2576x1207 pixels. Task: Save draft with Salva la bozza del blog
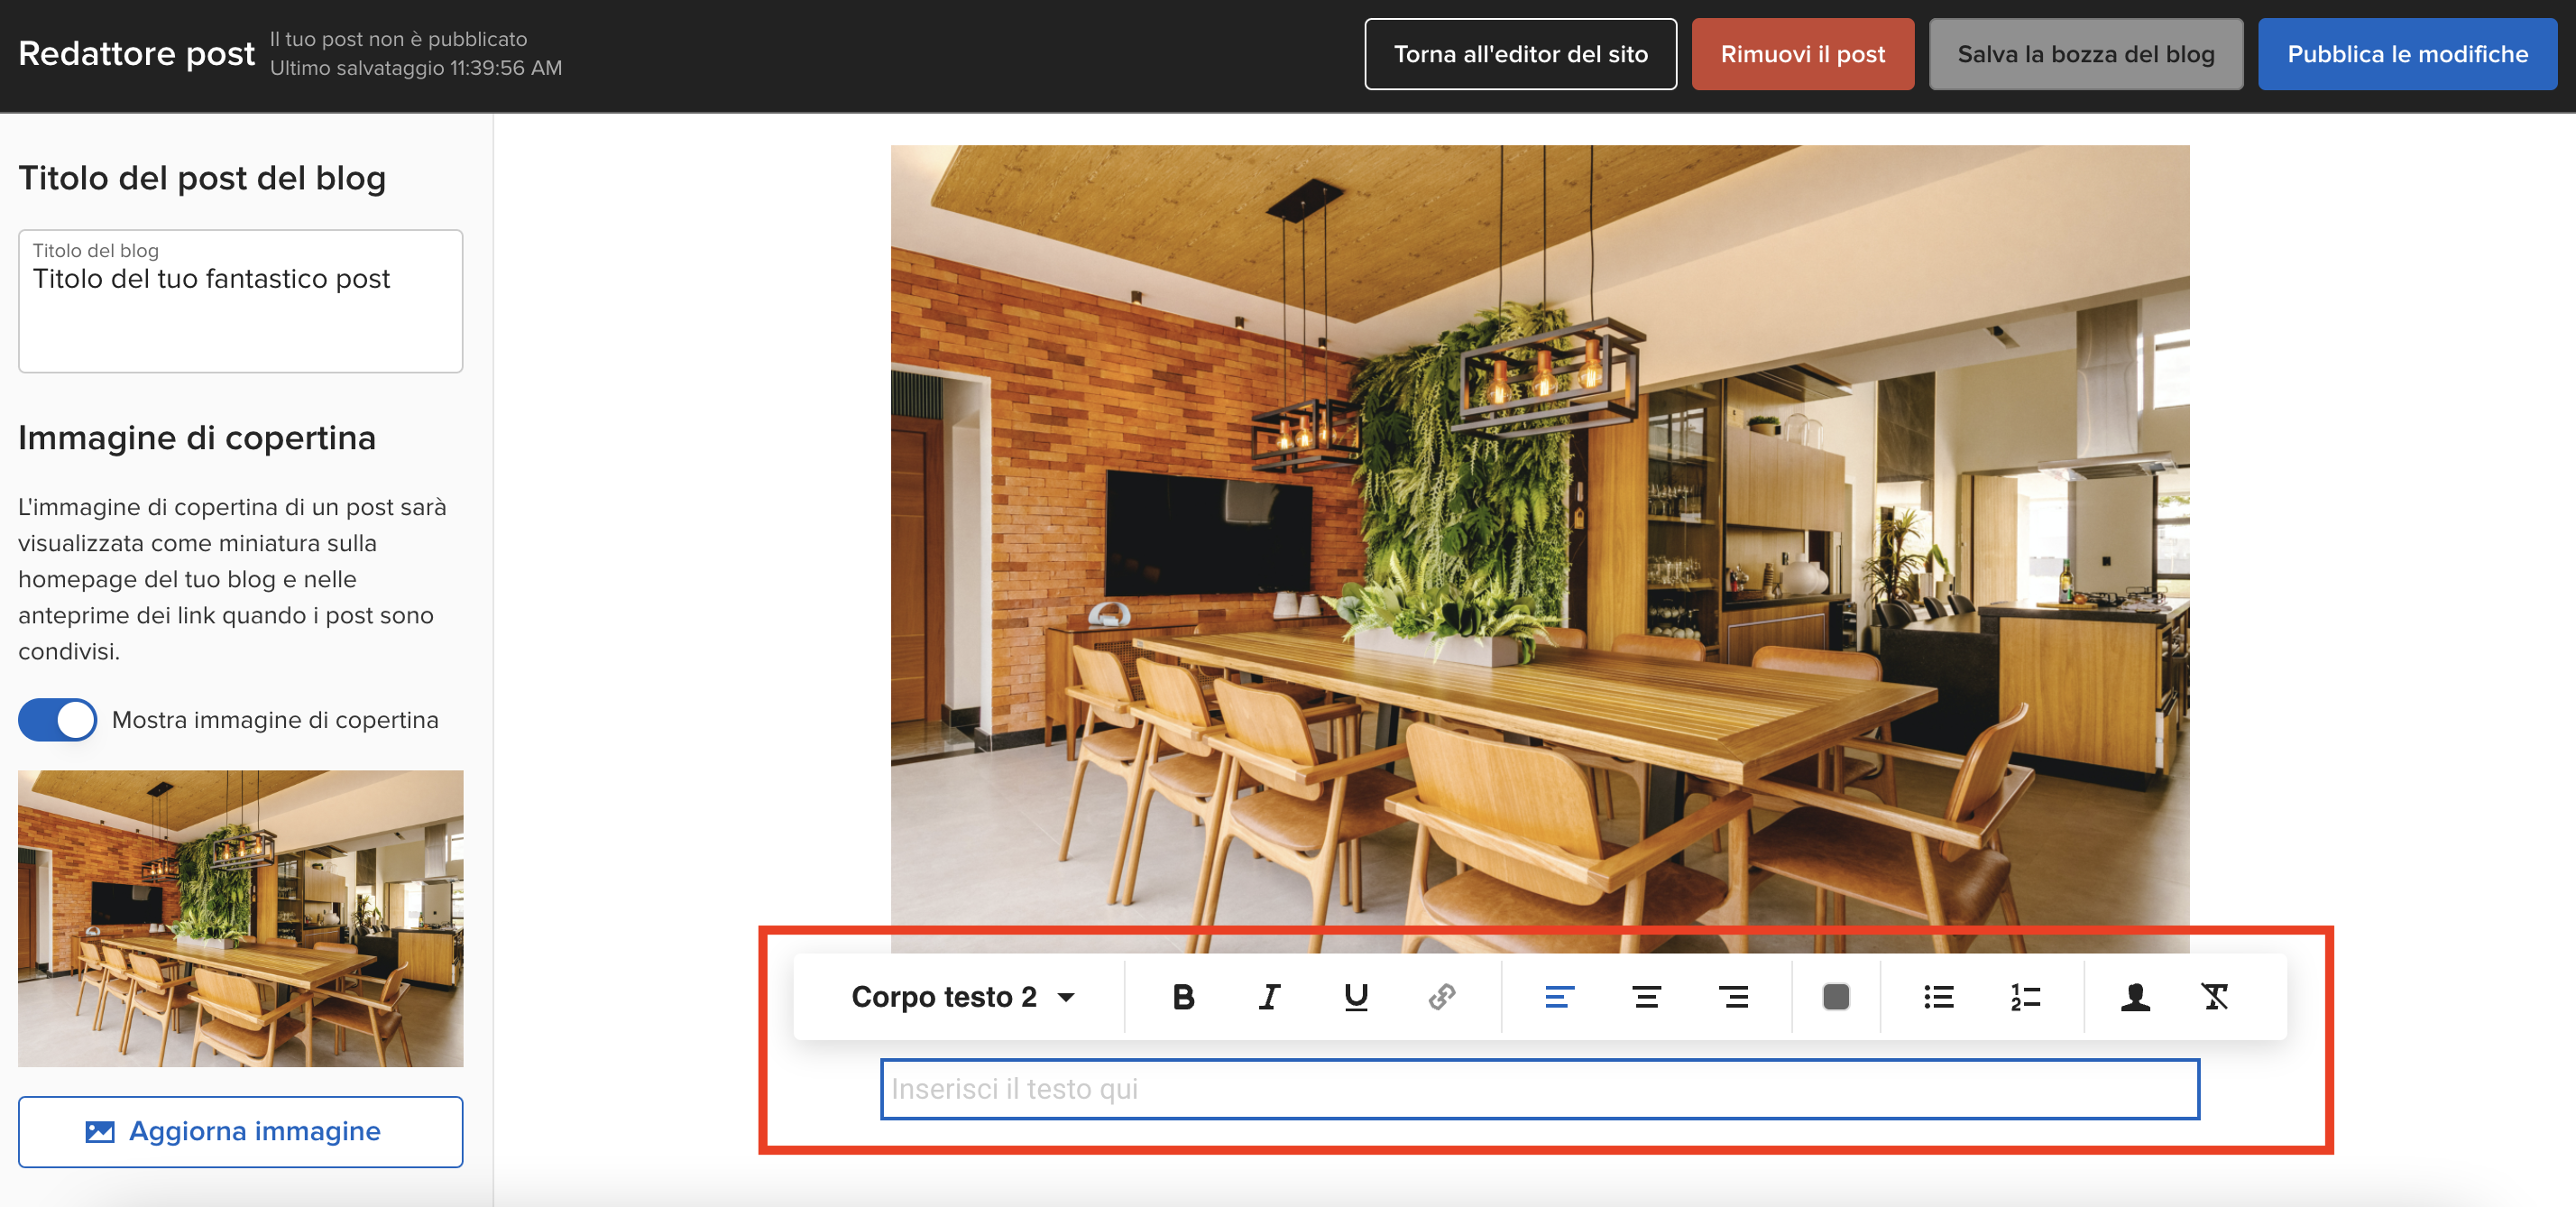tap(2085, 54)
